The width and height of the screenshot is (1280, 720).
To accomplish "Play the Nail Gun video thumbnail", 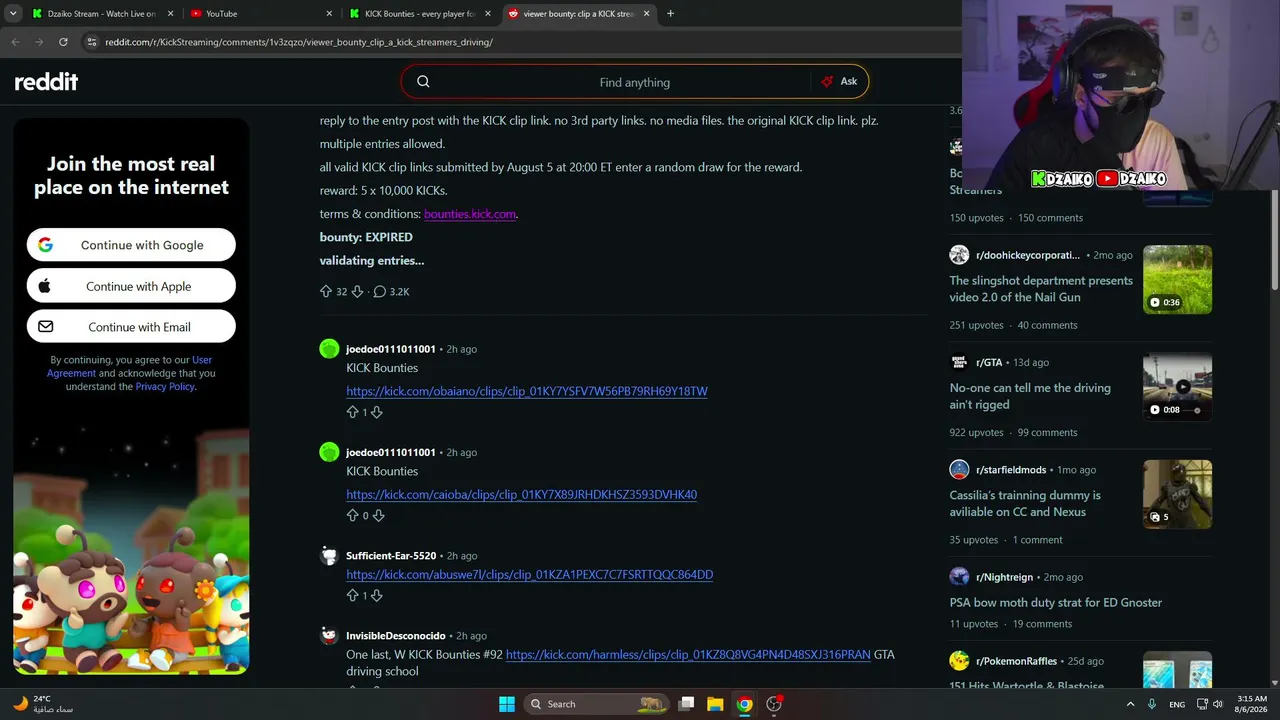I will 1177,280.
